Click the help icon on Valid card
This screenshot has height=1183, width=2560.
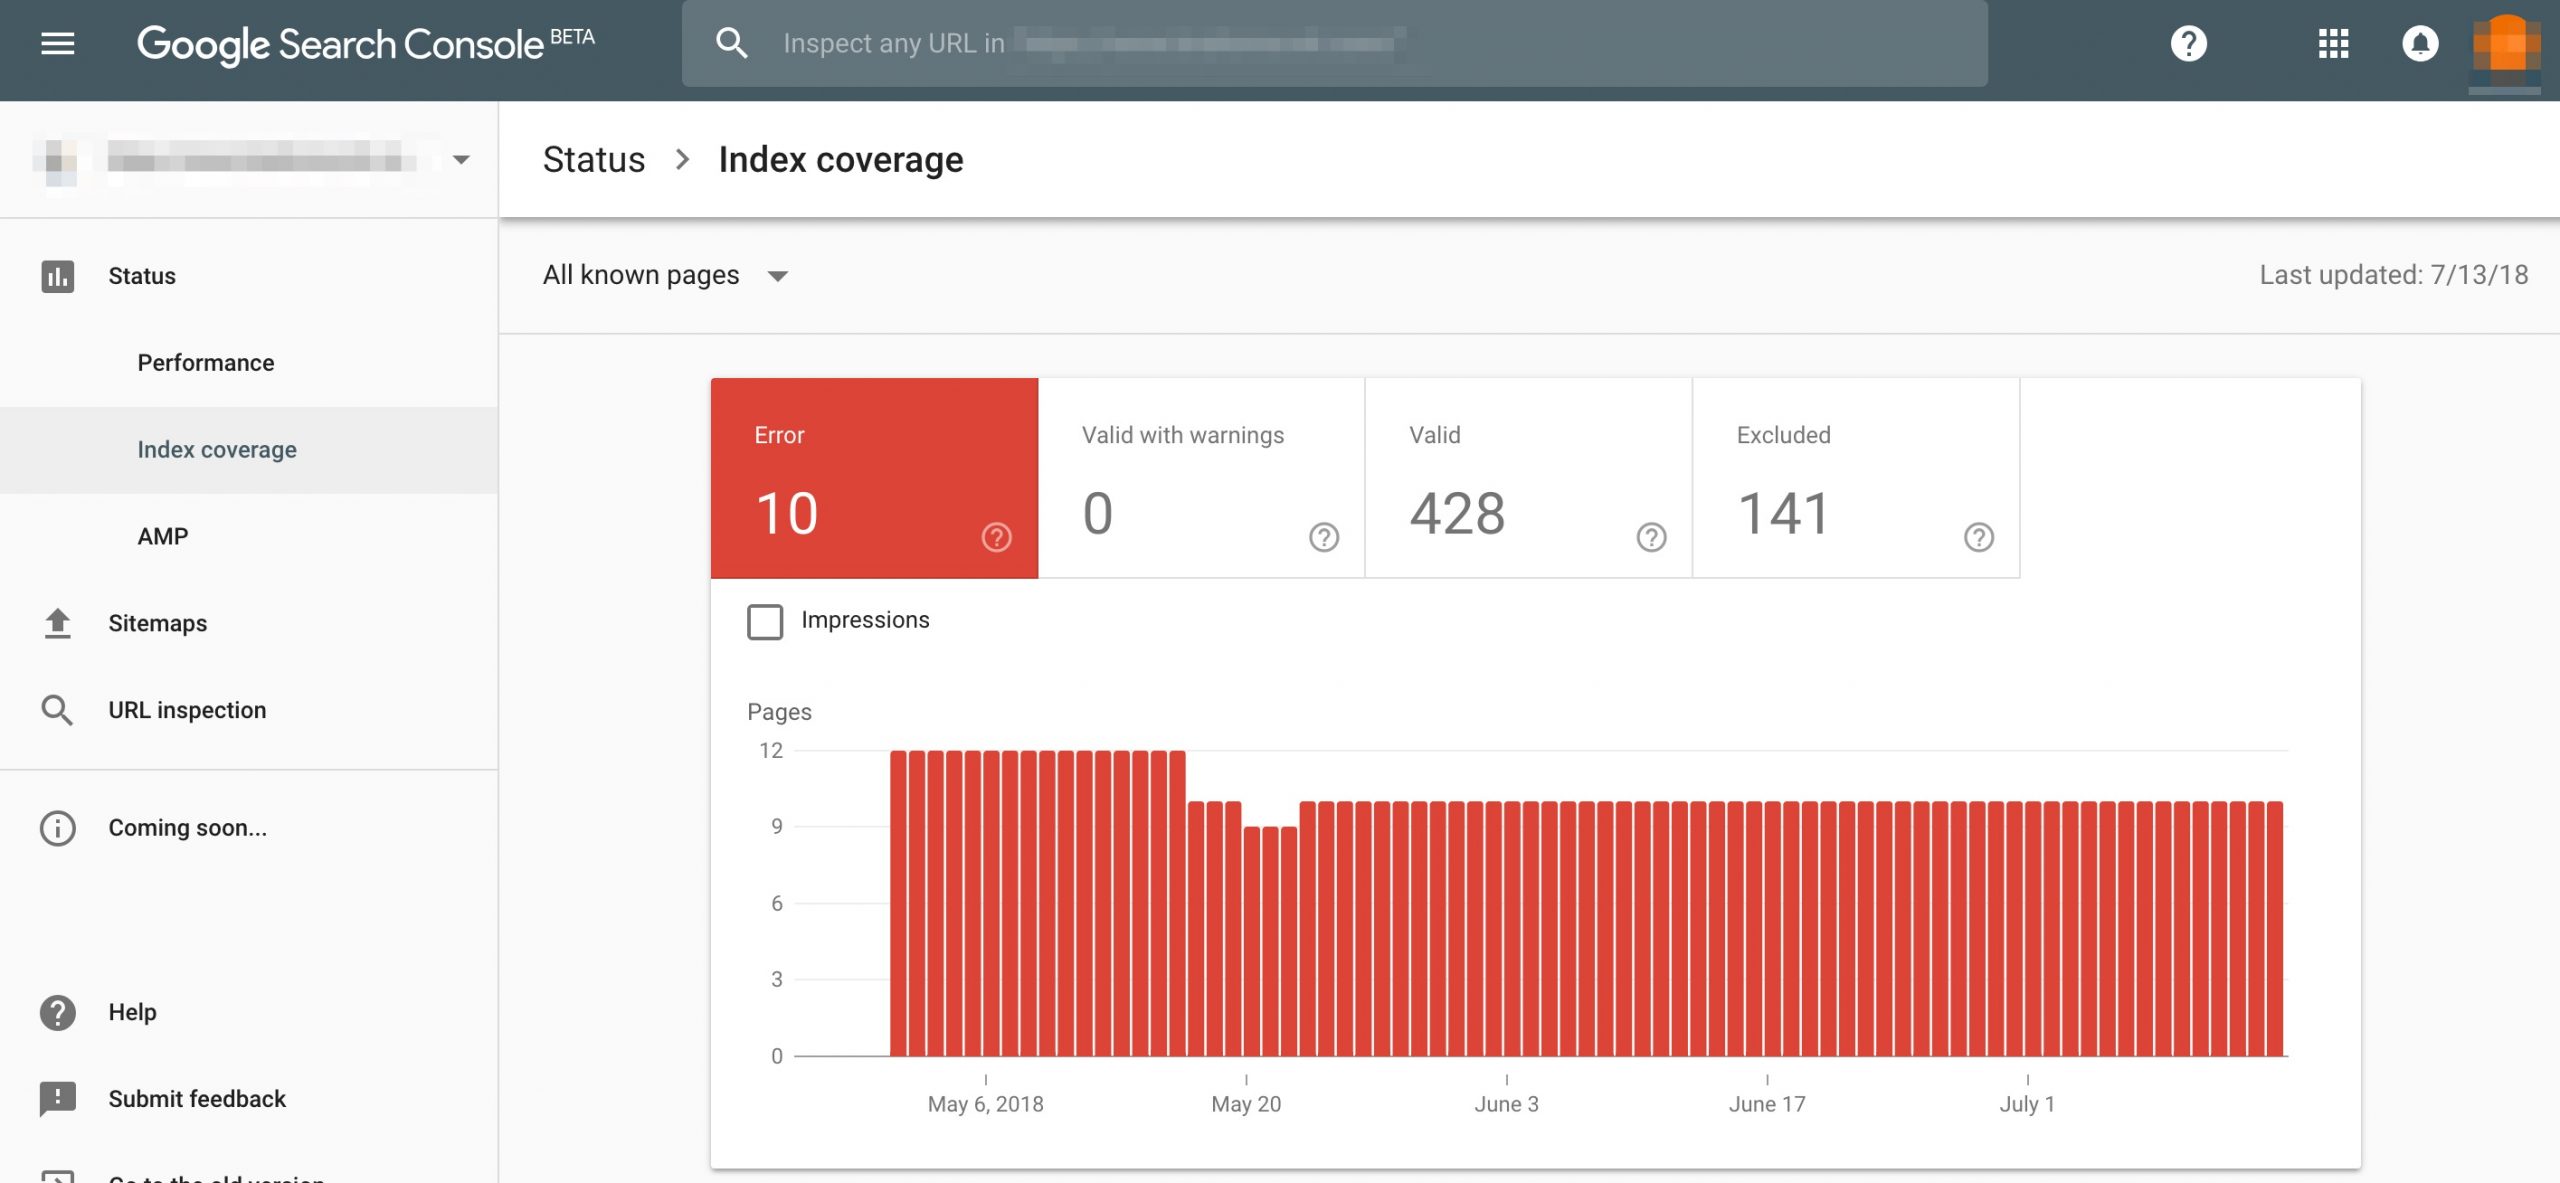coord(1651,537)
